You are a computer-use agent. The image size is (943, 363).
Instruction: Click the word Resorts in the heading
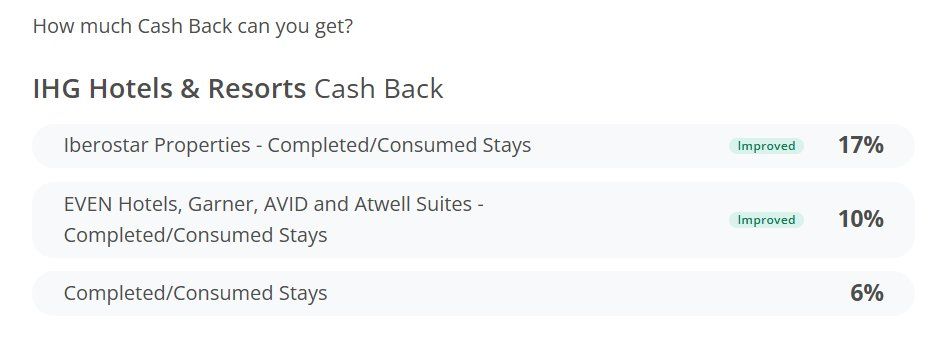(x=257, y=89)
